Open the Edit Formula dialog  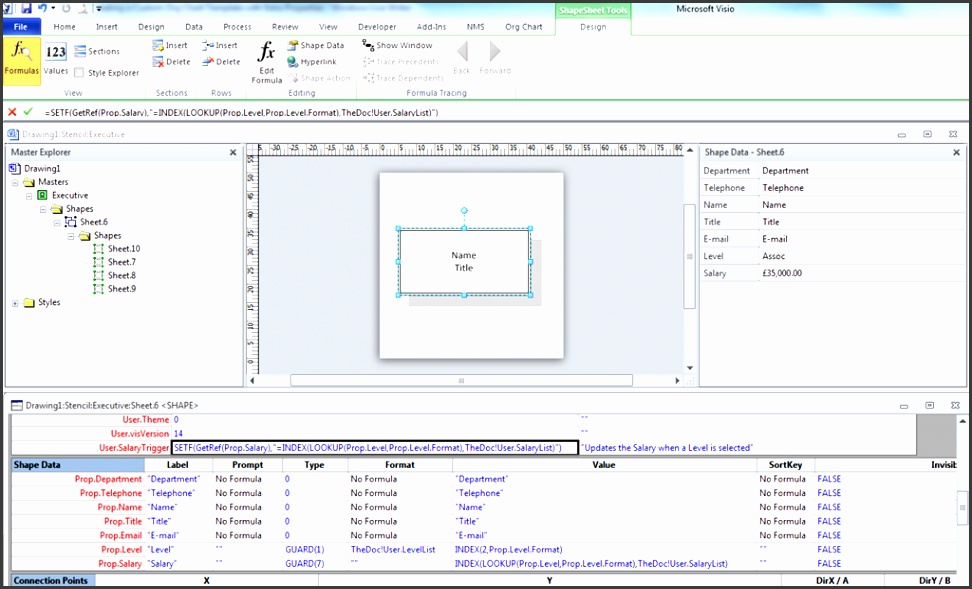tap(266, 62)
